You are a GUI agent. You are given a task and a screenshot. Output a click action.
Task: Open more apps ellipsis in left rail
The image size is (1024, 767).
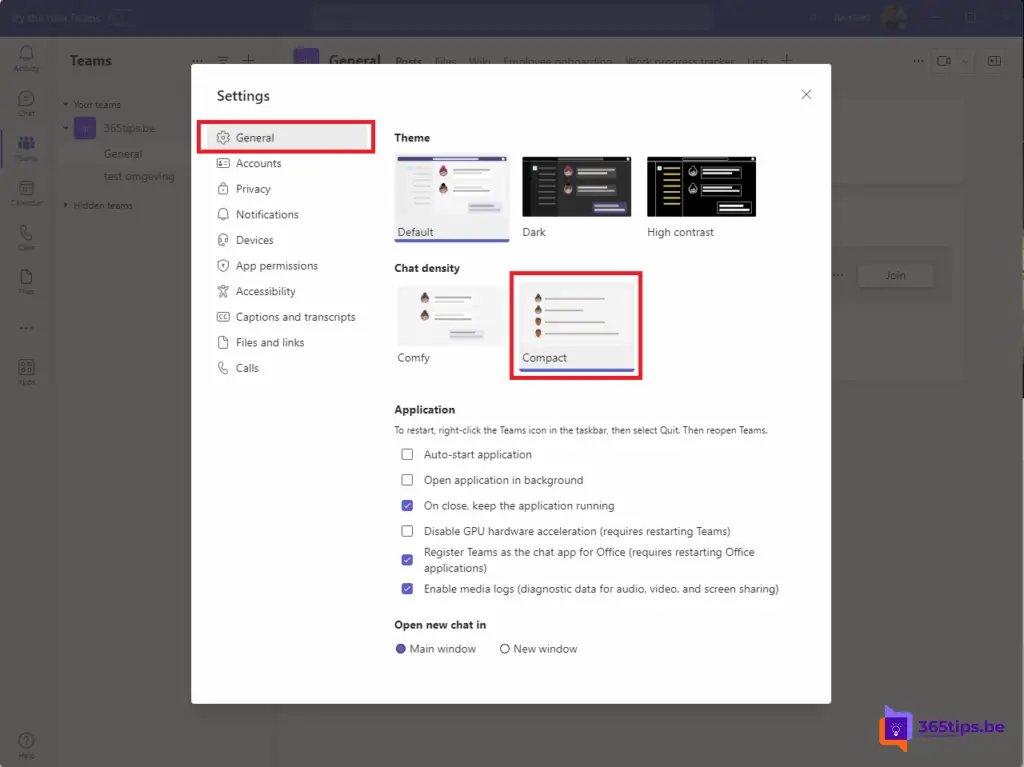[26, 328]
